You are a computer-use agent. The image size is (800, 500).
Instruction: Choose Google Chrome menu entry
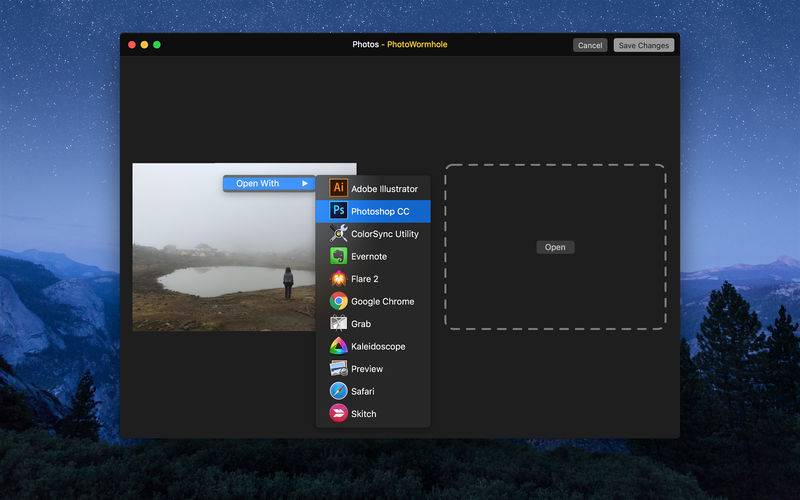pyautogui.click(x=373, y=301)
